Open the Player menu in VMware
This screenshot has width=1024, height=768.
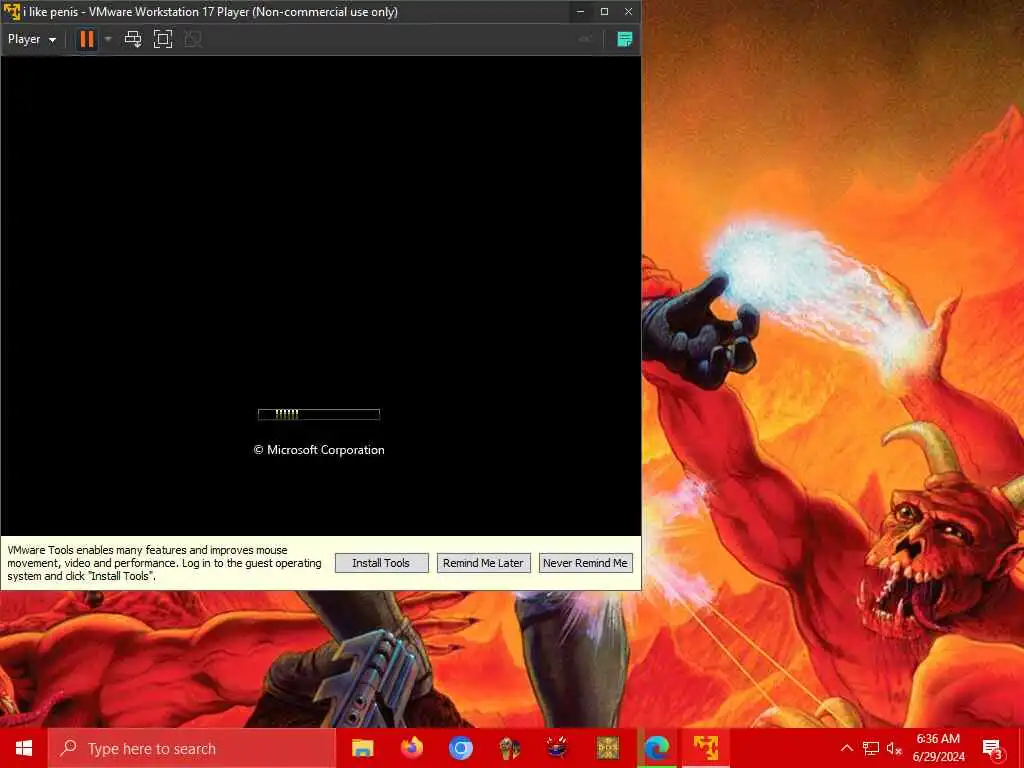(x=31, y=39)
